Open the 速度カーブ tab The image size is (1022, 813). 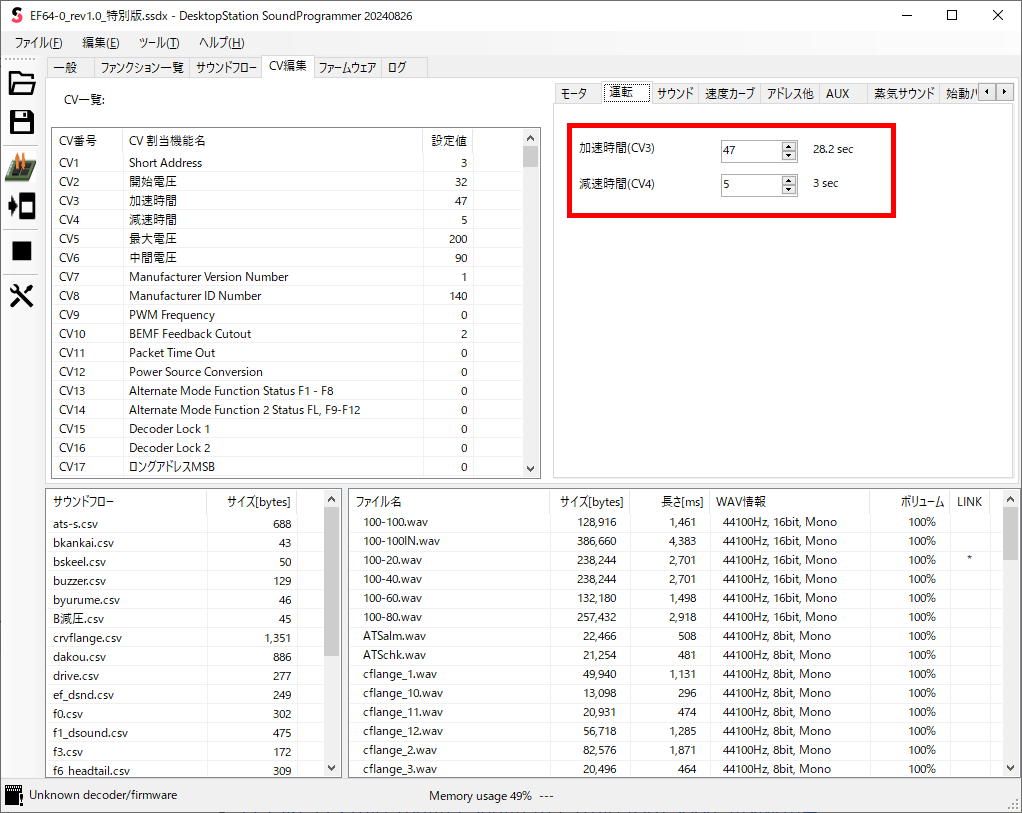click(x=729, y=93)
